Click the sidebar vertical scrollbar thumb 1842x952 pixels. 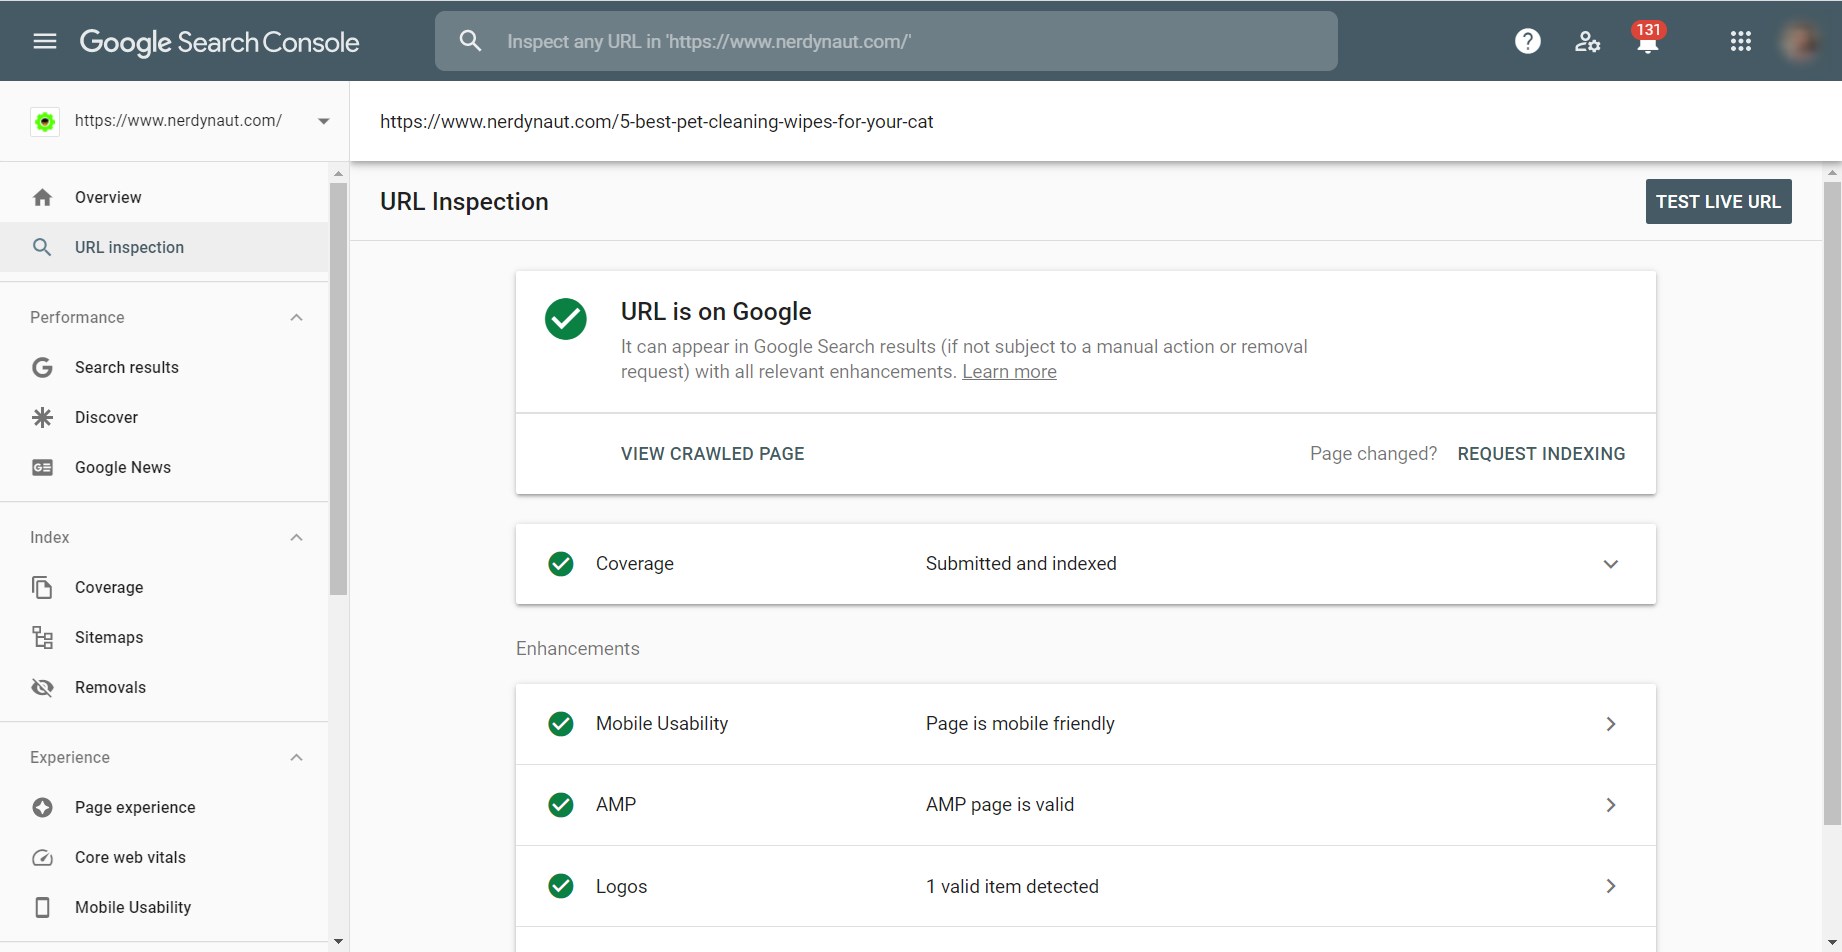(338, 388)
